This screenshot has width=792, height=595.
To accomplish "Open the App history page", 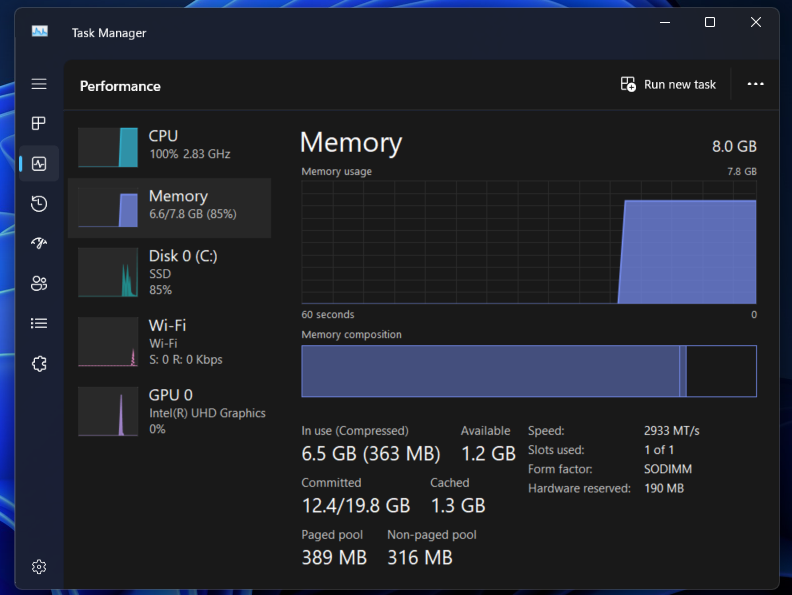I will [x=39, y=204].
